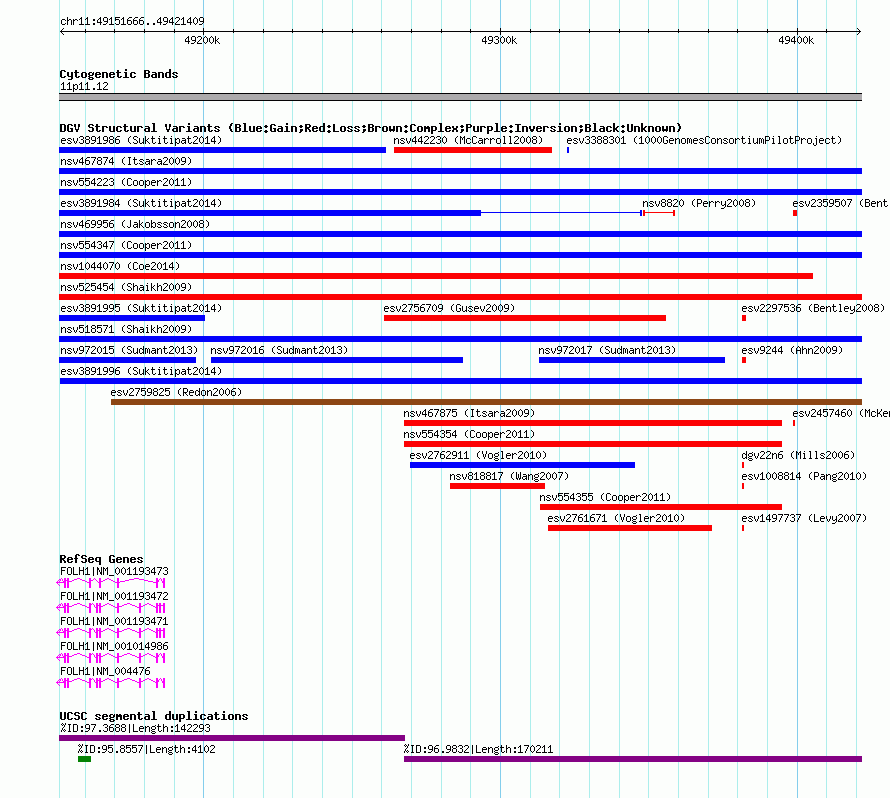Open the esv3891996 (Suktitipat2014) label

click(141, 371)
